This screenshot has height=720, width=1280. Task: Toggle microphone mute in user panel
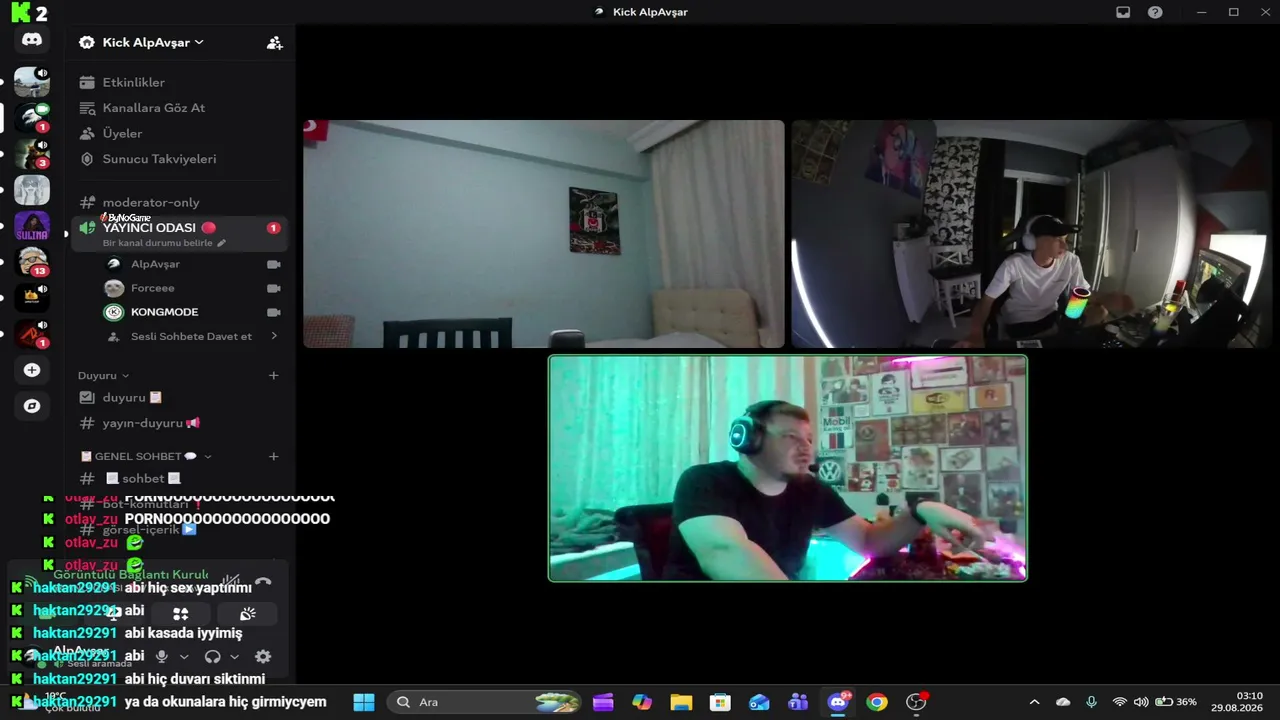[161, 656]
